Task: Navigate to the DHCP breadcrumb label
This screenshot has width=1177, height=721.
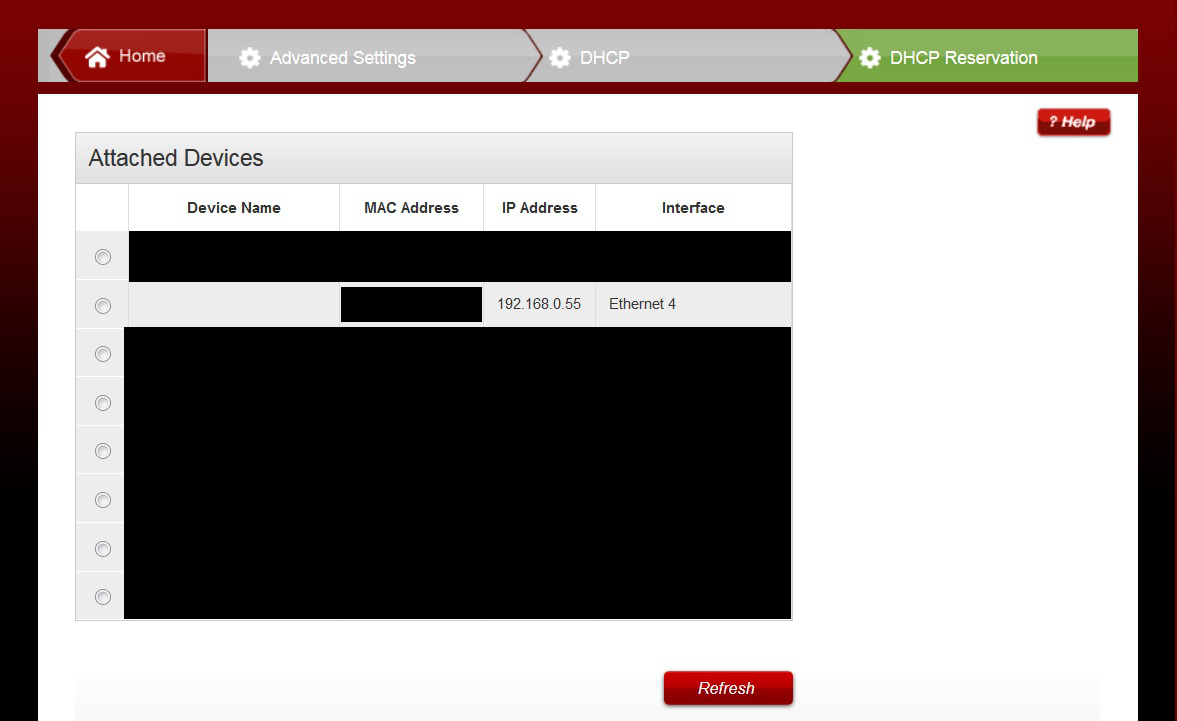Action: (x=604, y=58)
